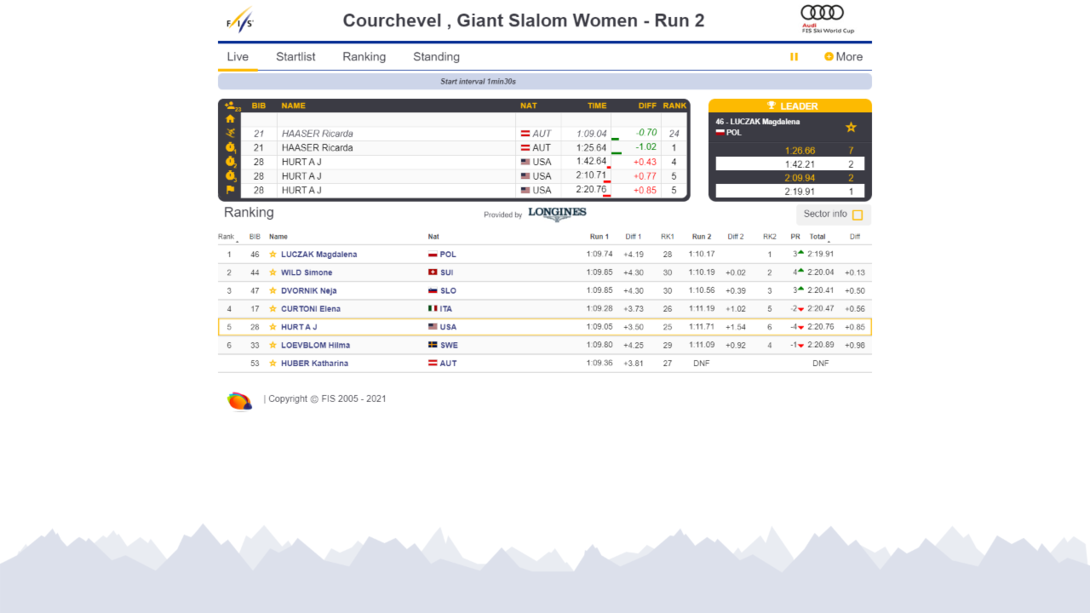Click the FIS logo in the header
1090x613 pixels.
[240, 20]
